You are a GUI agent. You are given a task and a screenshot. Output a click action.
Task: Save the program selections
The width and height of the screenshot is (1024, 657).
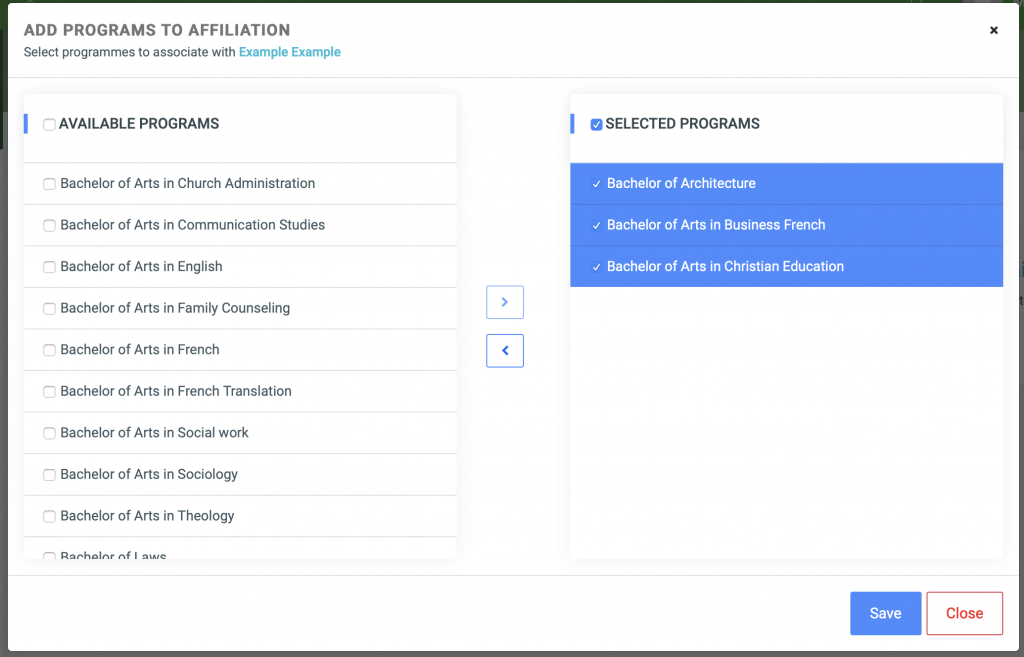tap(885, 613)
